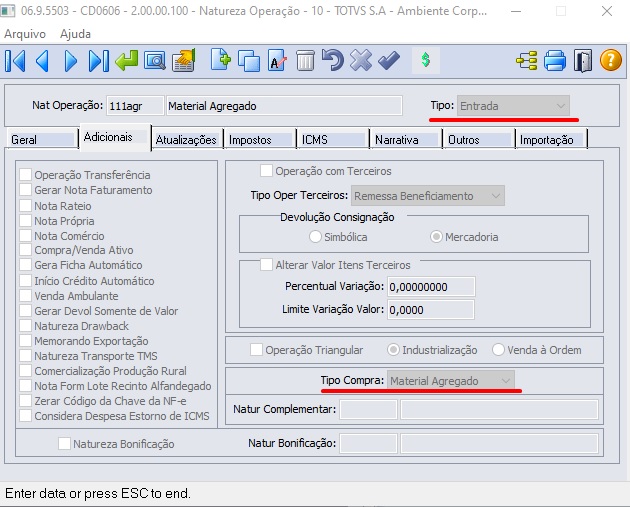Choose the Industrialização radio button
The width and height of the screenshot is (630, 507).
pyautogui.click(x=393, y=350)
